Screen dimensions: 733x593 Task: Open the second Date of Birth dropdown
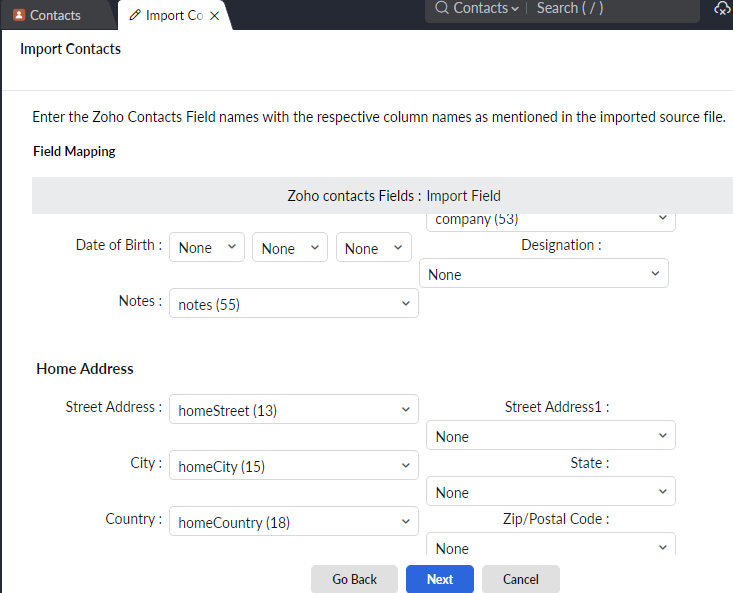290,247
